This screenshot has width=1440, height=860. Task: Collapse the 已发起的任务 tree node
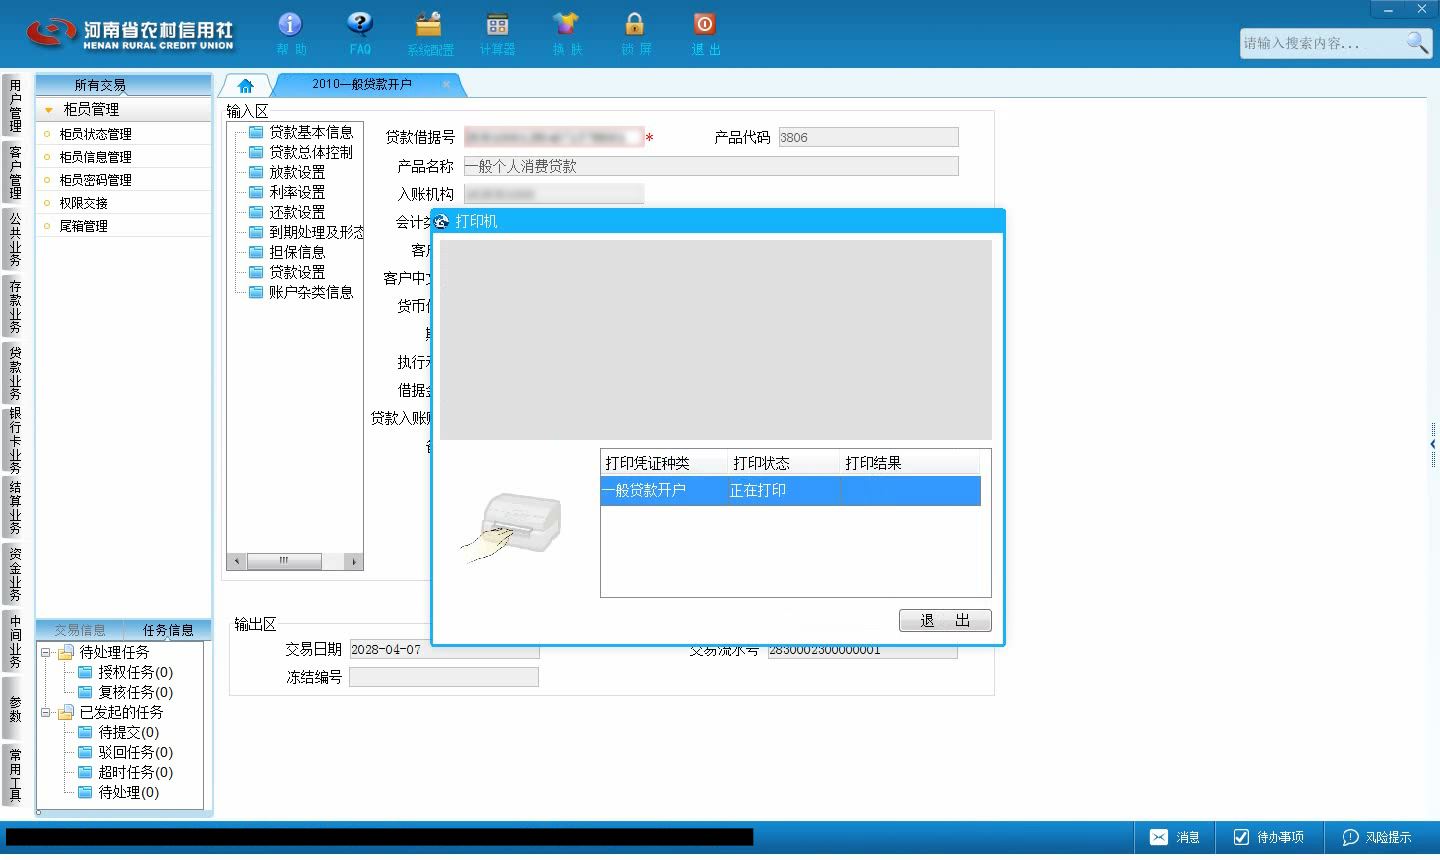tap(46, 712)
